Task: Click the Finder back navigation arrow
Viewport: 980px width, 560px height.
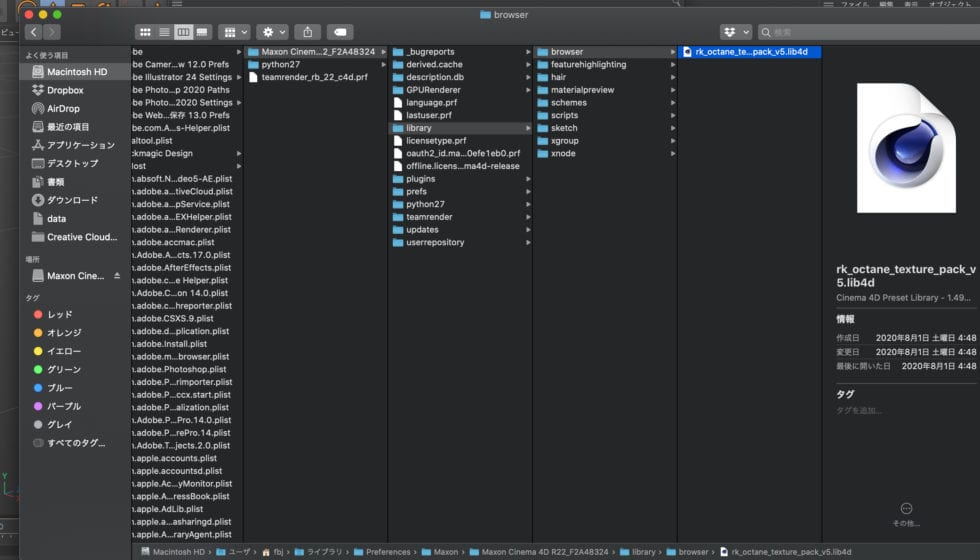Action: [33, 32]
